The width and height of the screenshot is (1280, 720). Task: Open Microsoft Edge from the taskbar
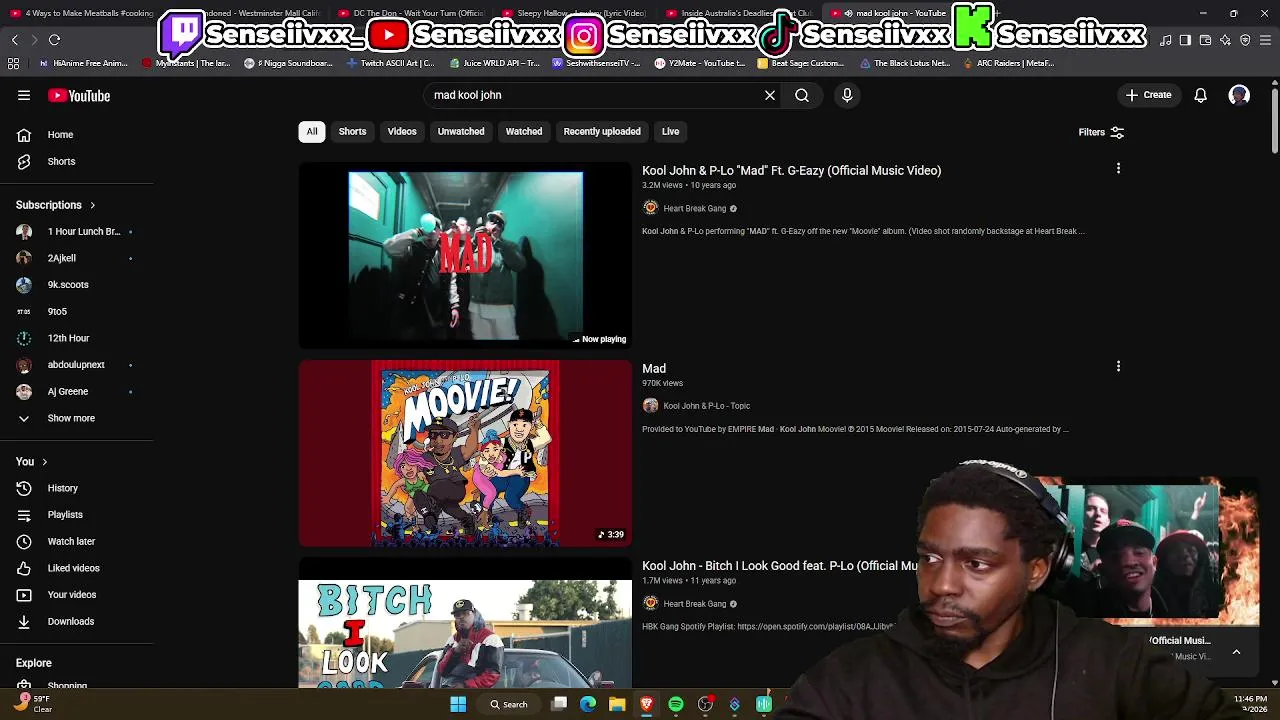(588, 704)
